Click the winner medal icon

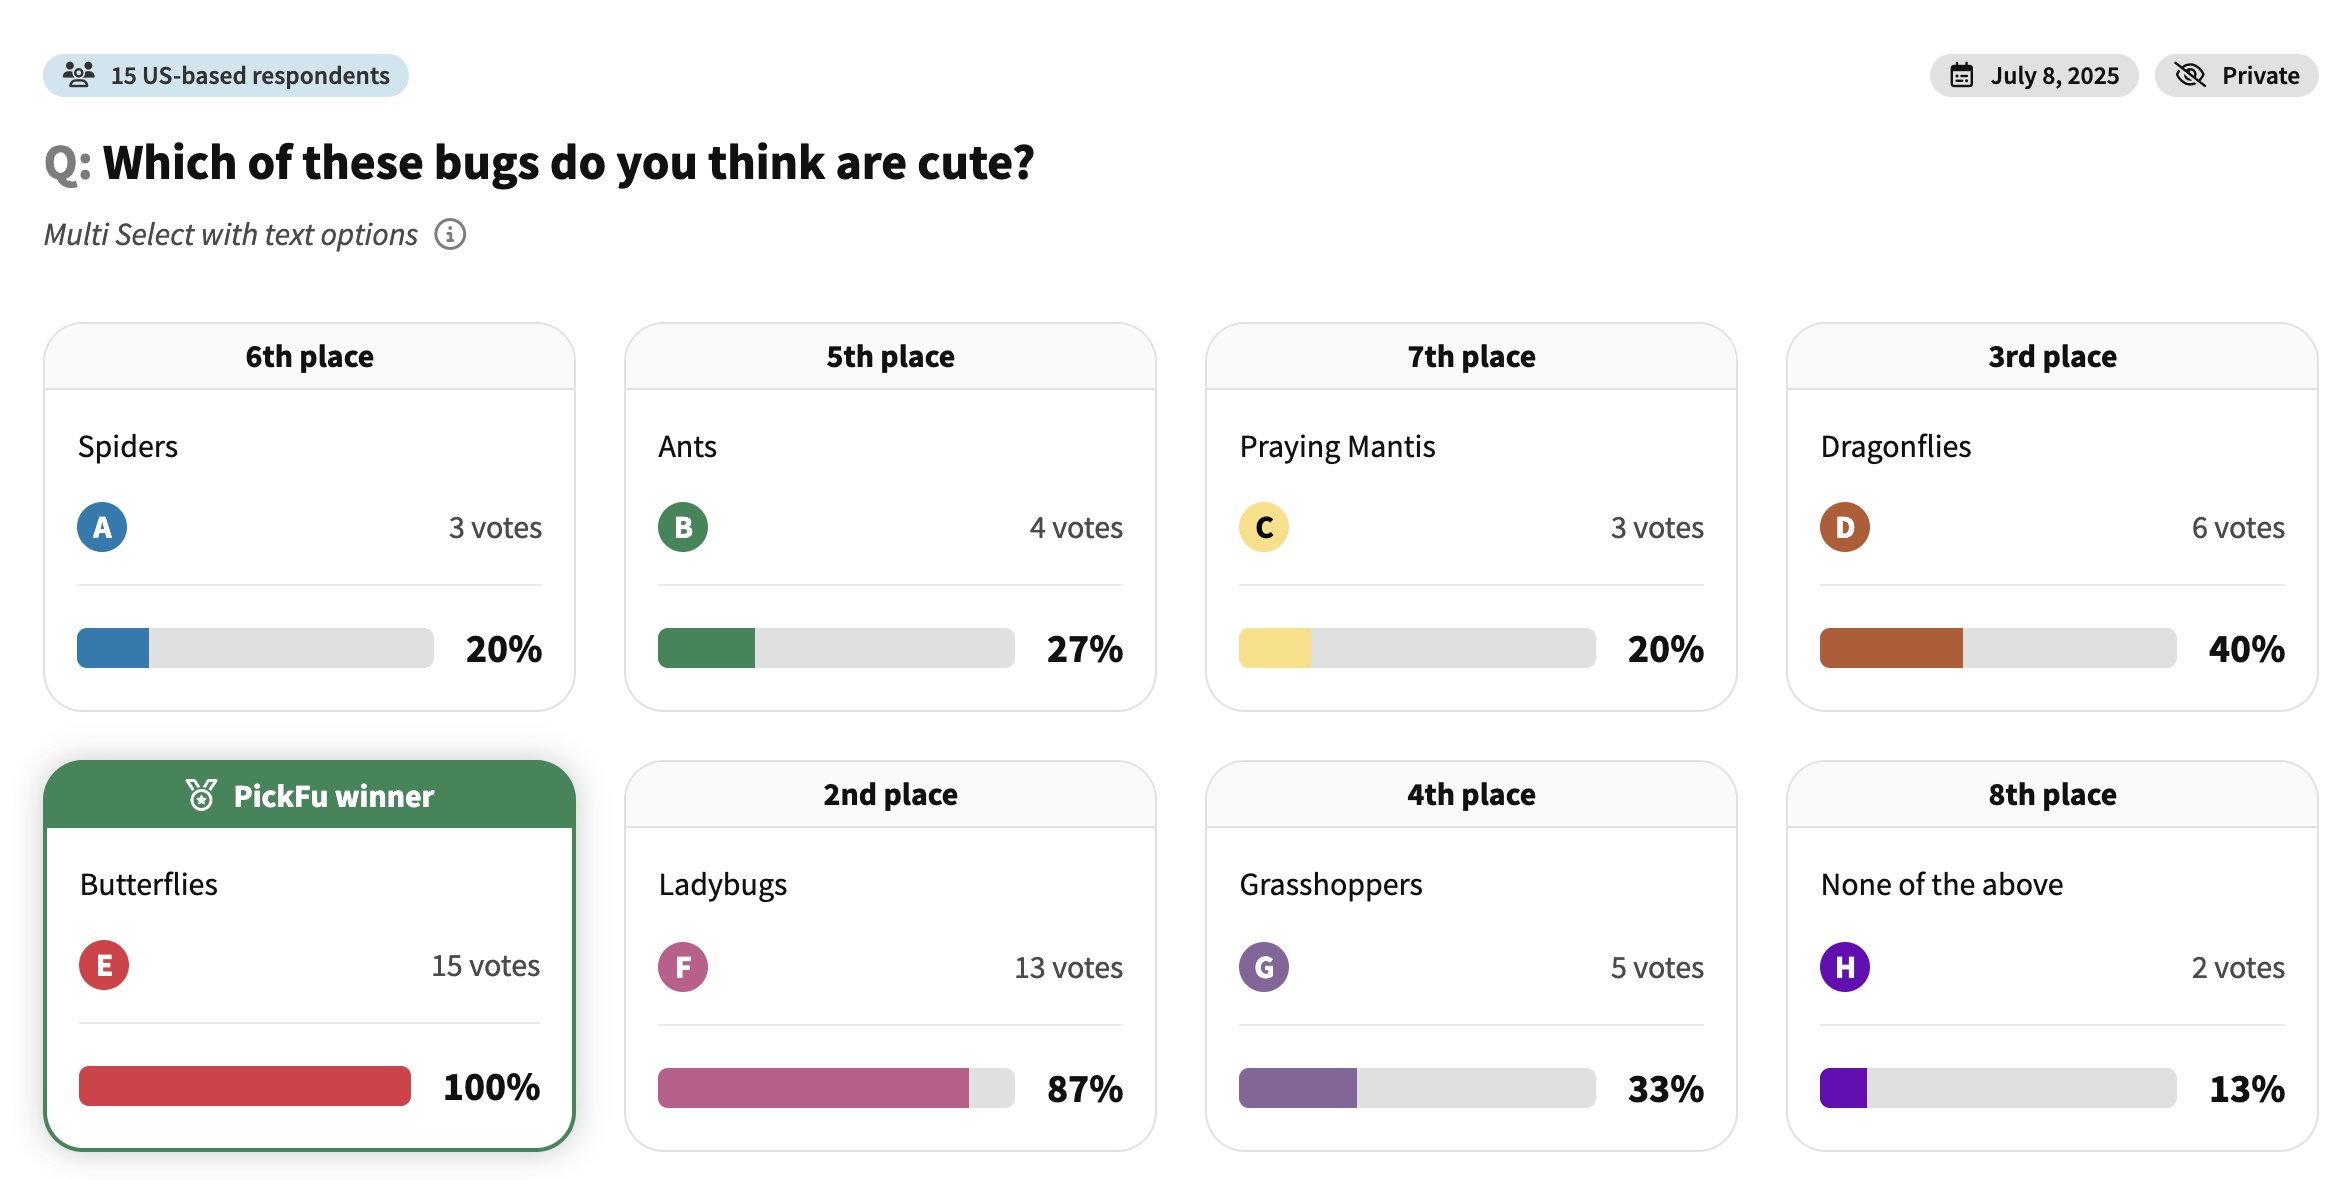(x=202, y=796)
